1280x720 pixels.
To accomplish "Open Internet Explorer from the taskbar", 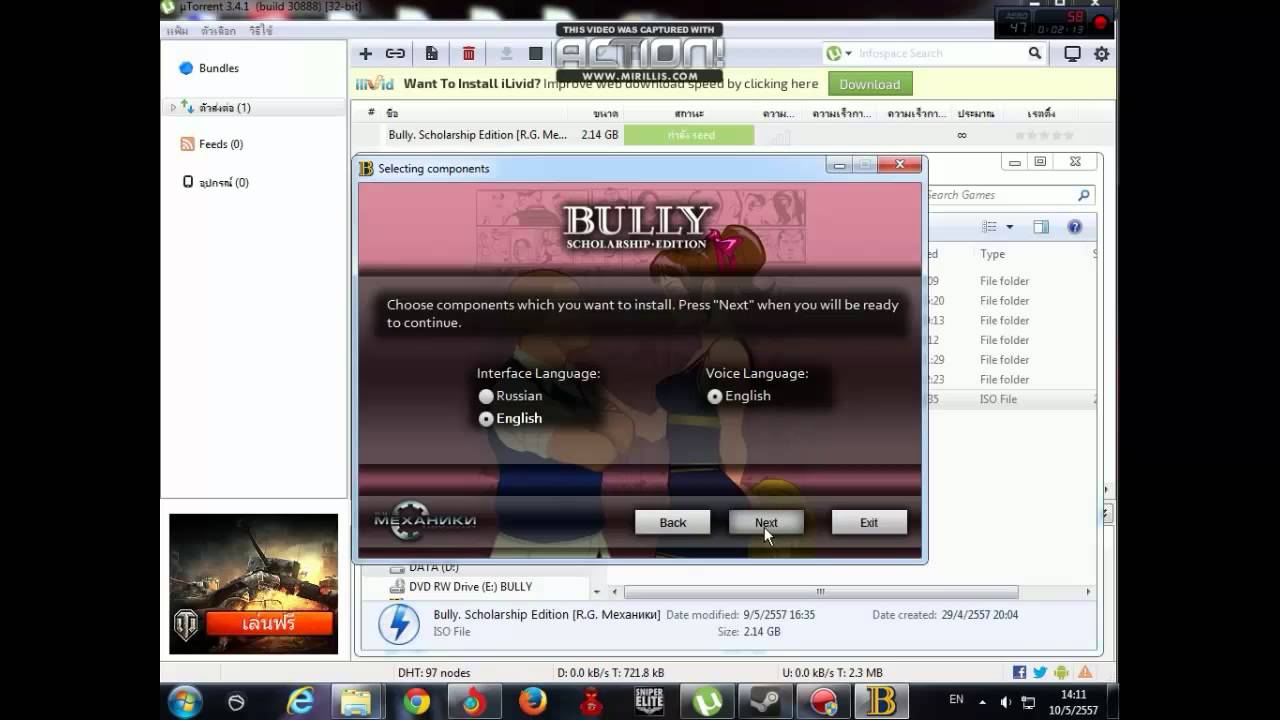I will (300, 702).
